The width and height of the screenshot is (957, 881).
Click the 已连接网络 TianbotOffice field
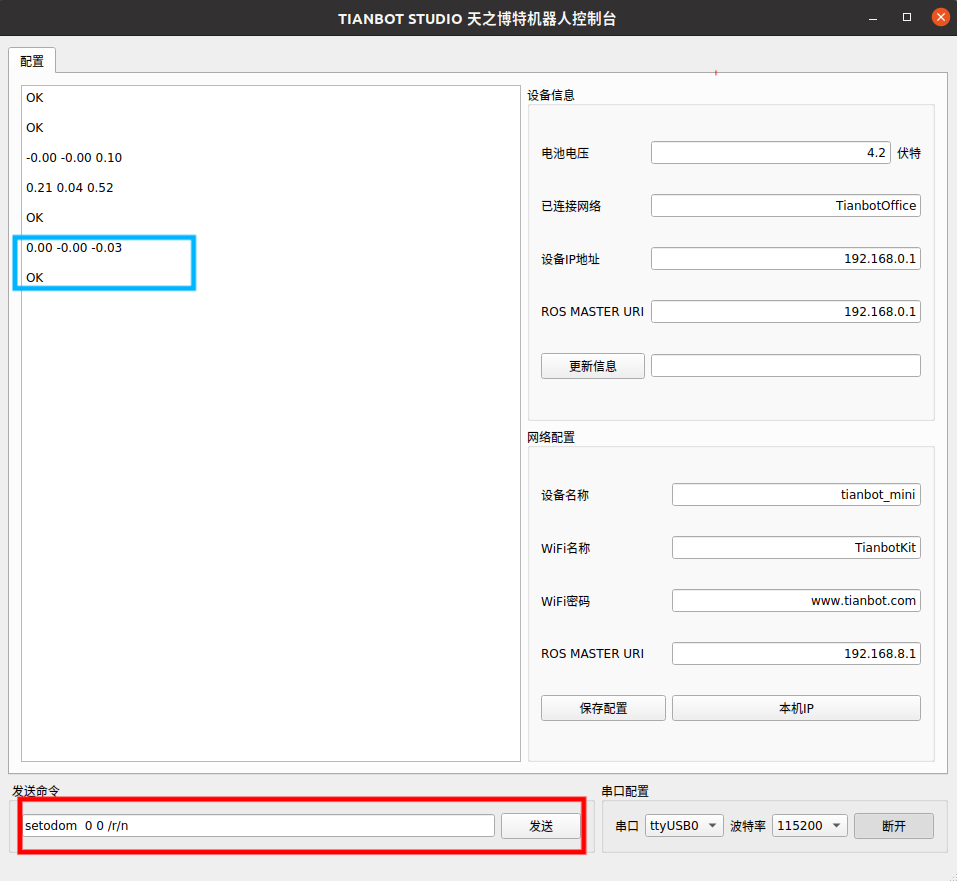tap(784, 206)
